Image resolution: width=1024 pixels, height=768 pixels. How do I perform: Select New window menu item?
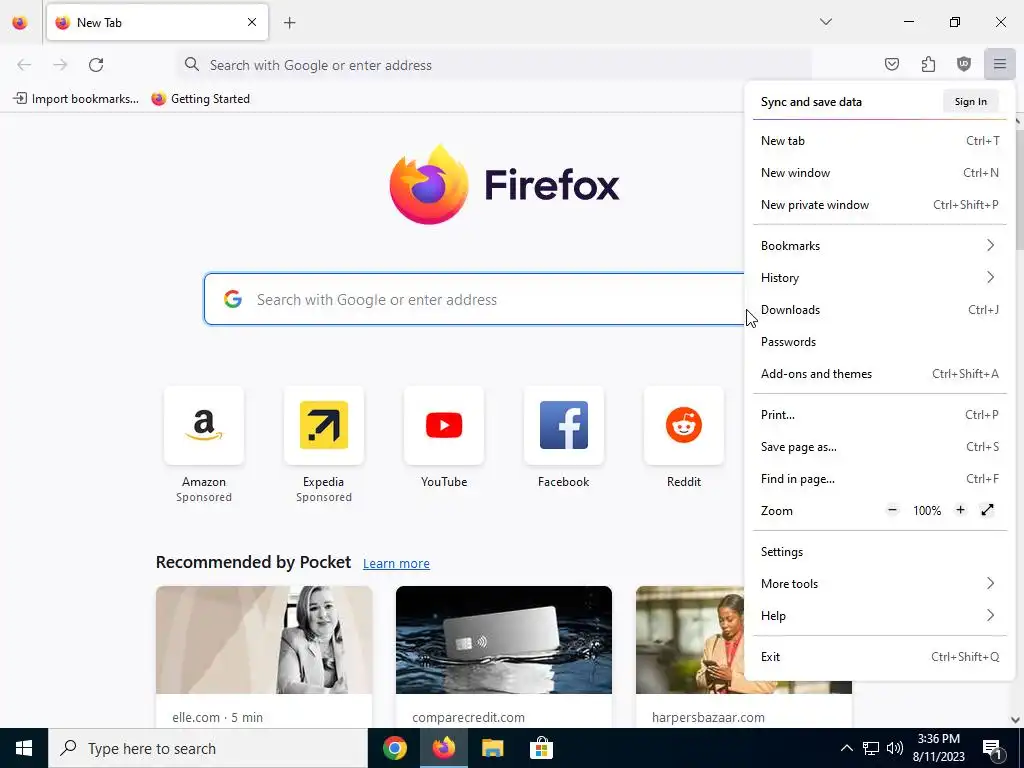click(880, 172)
